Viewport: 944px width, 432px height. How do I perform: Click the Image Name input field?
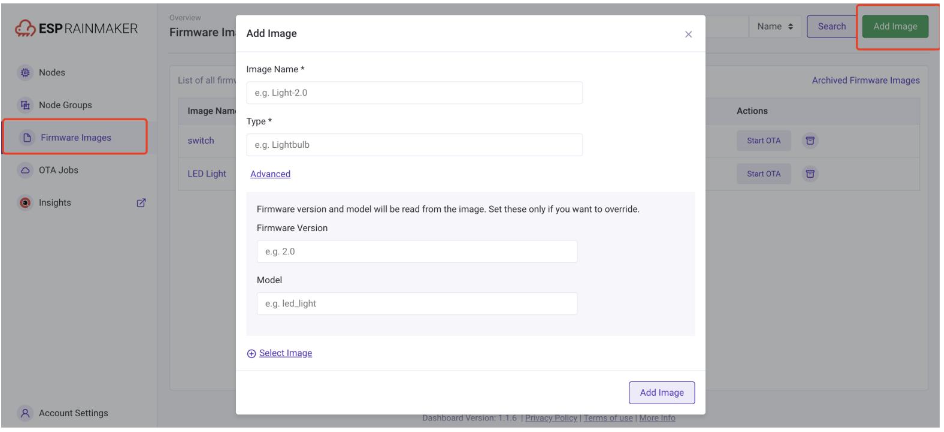414,93
